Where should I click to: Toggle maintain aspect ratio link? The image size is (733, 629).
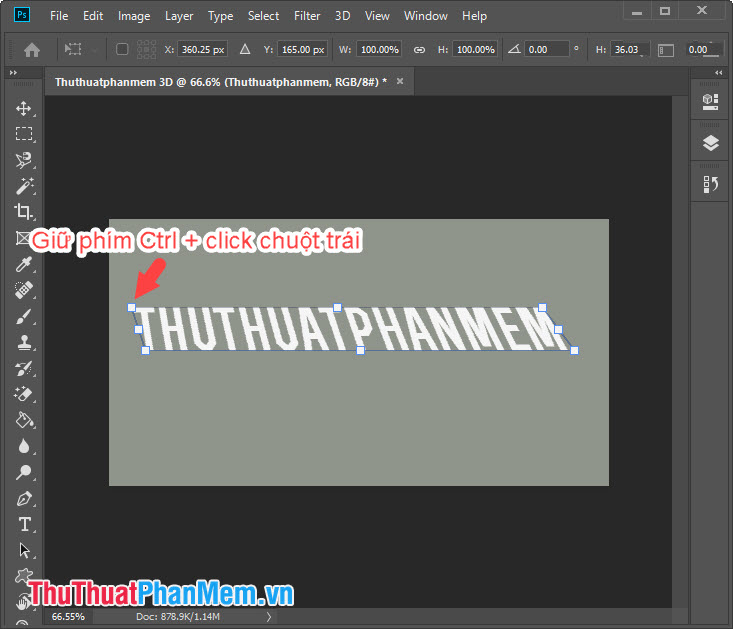click(x=419, y=50)
